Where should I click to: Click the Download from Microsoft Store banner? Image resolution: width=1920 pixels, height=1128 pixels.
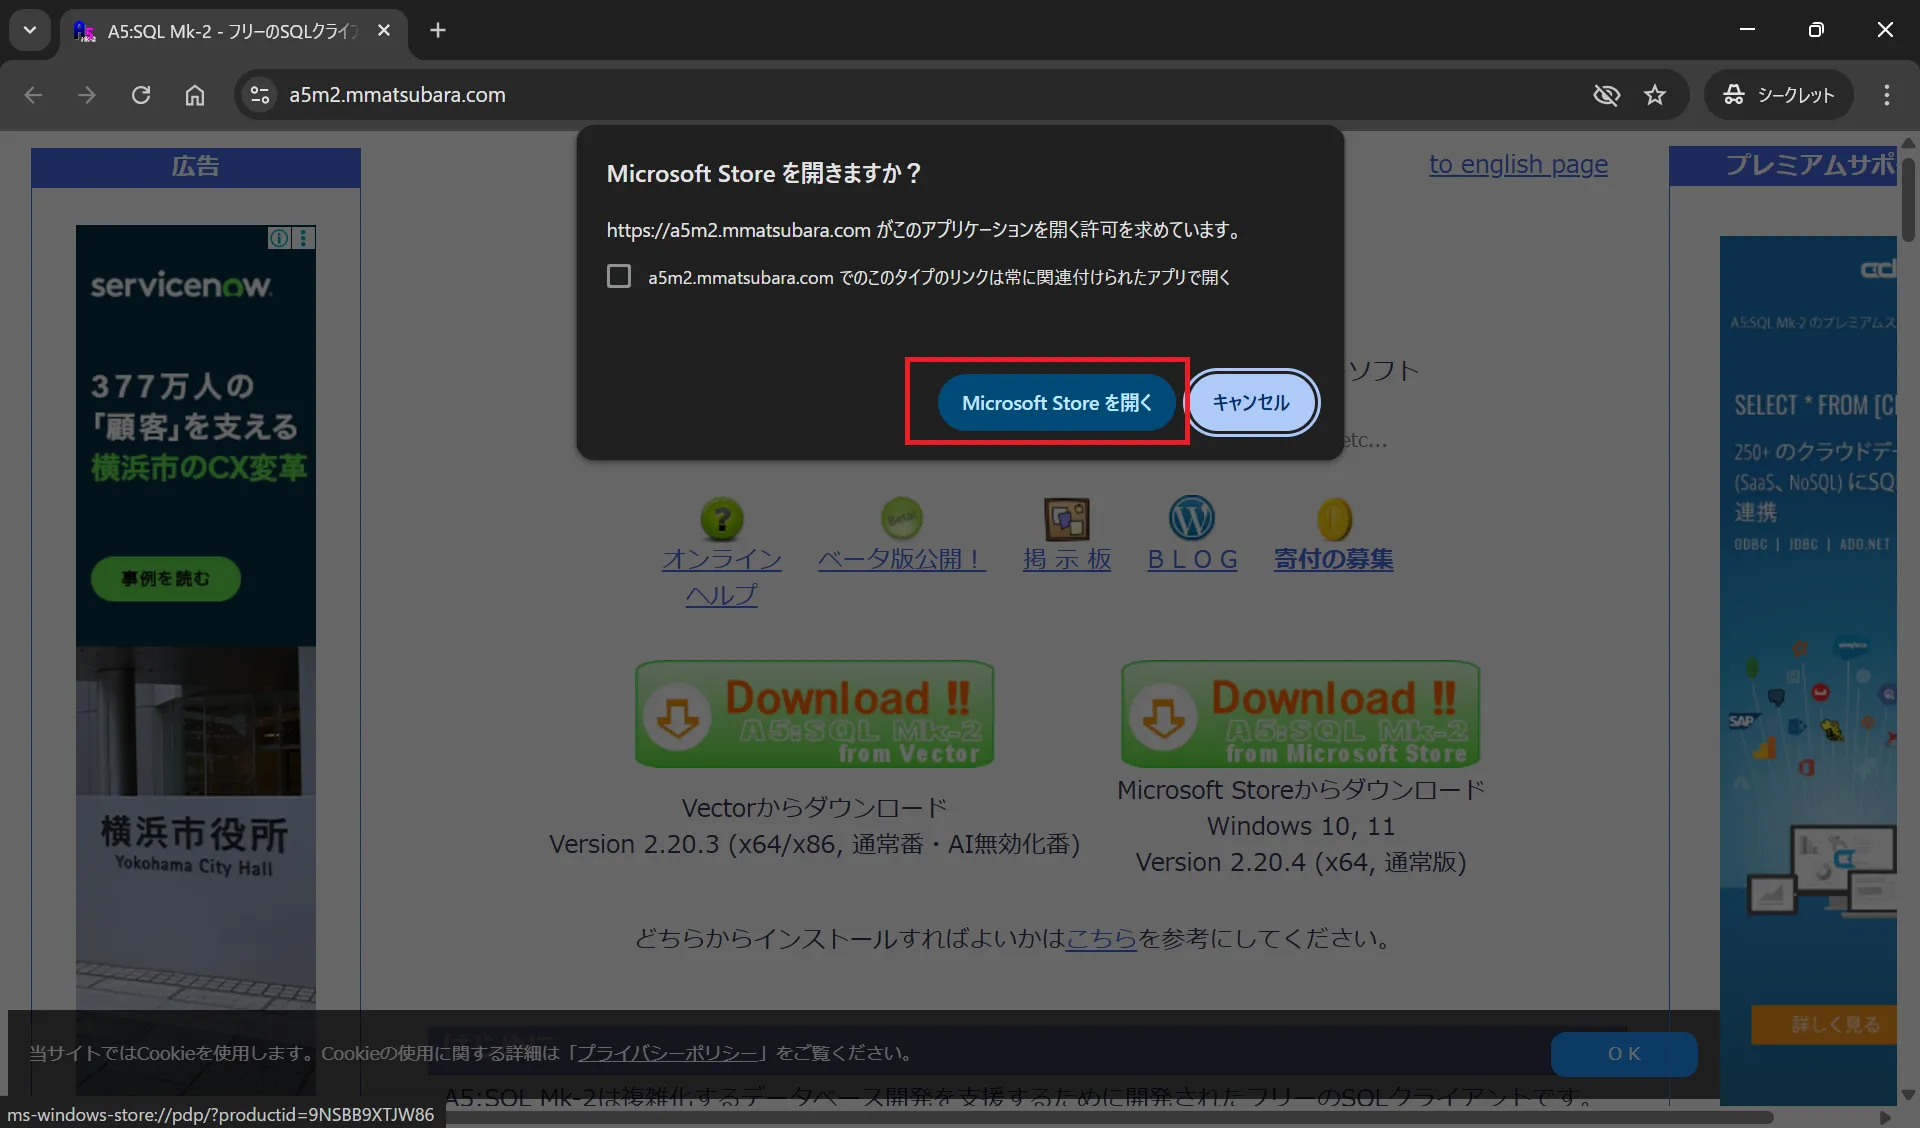(x=1300, y=714)
